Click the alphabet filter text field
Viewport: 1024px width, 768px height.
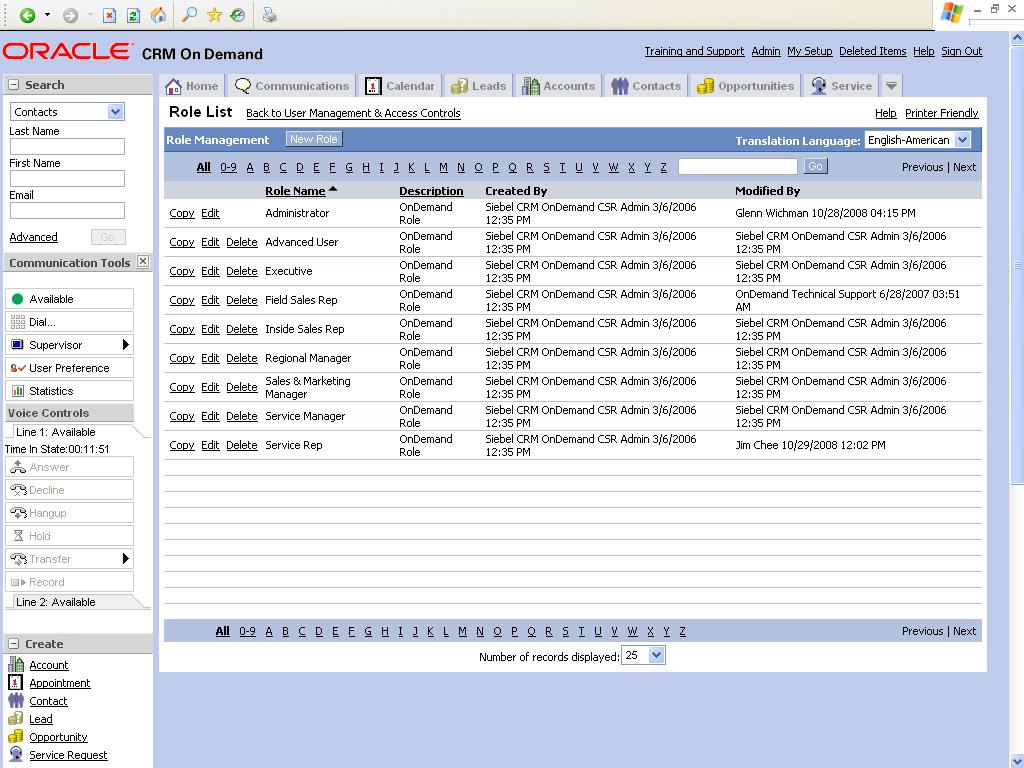737,167
